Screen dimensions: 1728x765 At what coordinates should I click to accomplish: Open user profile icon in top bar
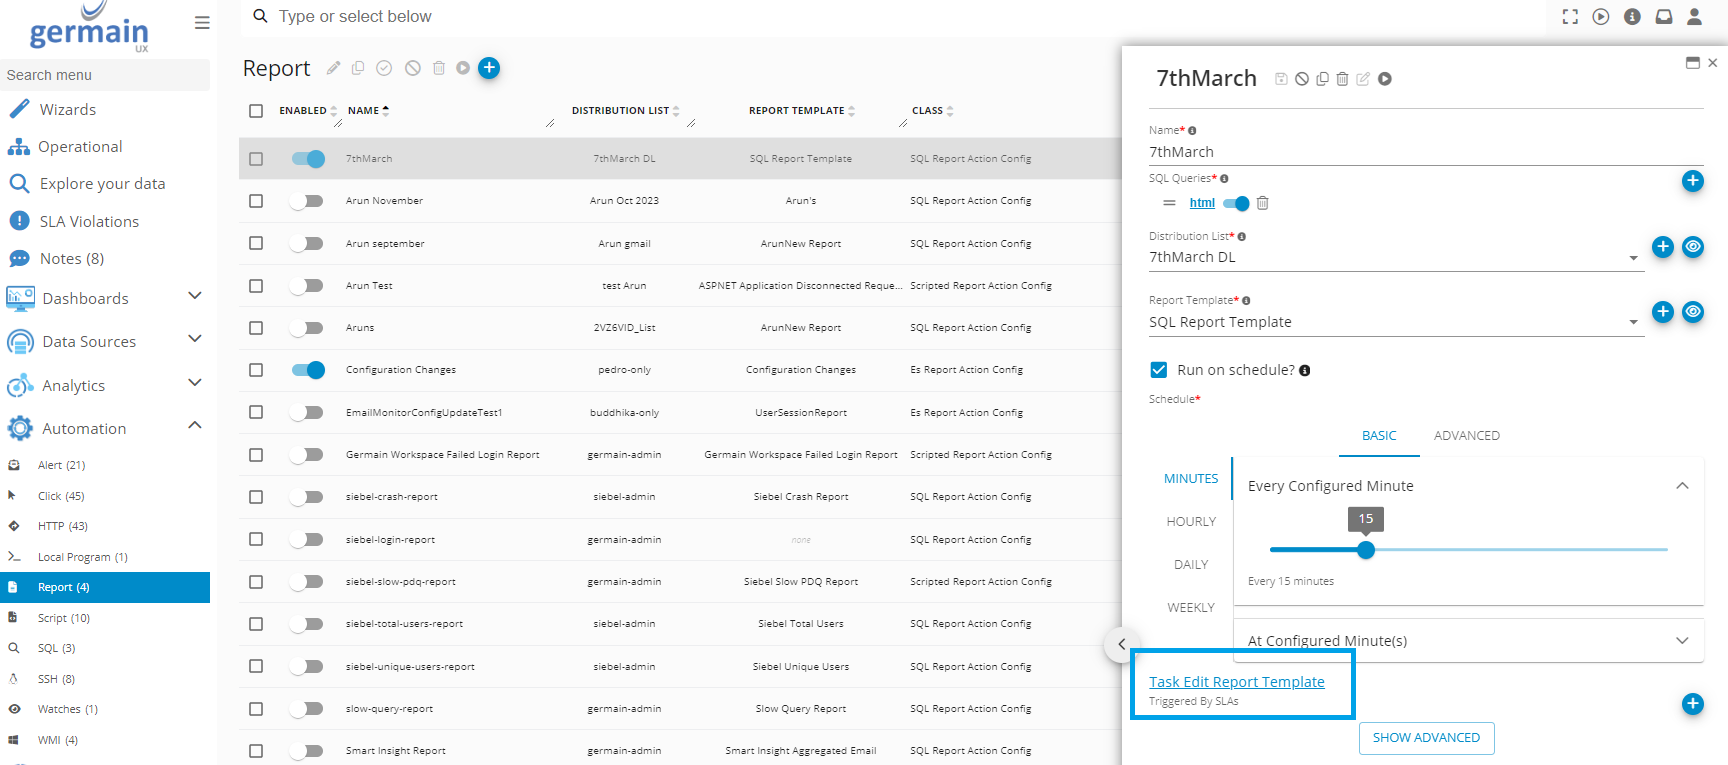coord(1694,17)
